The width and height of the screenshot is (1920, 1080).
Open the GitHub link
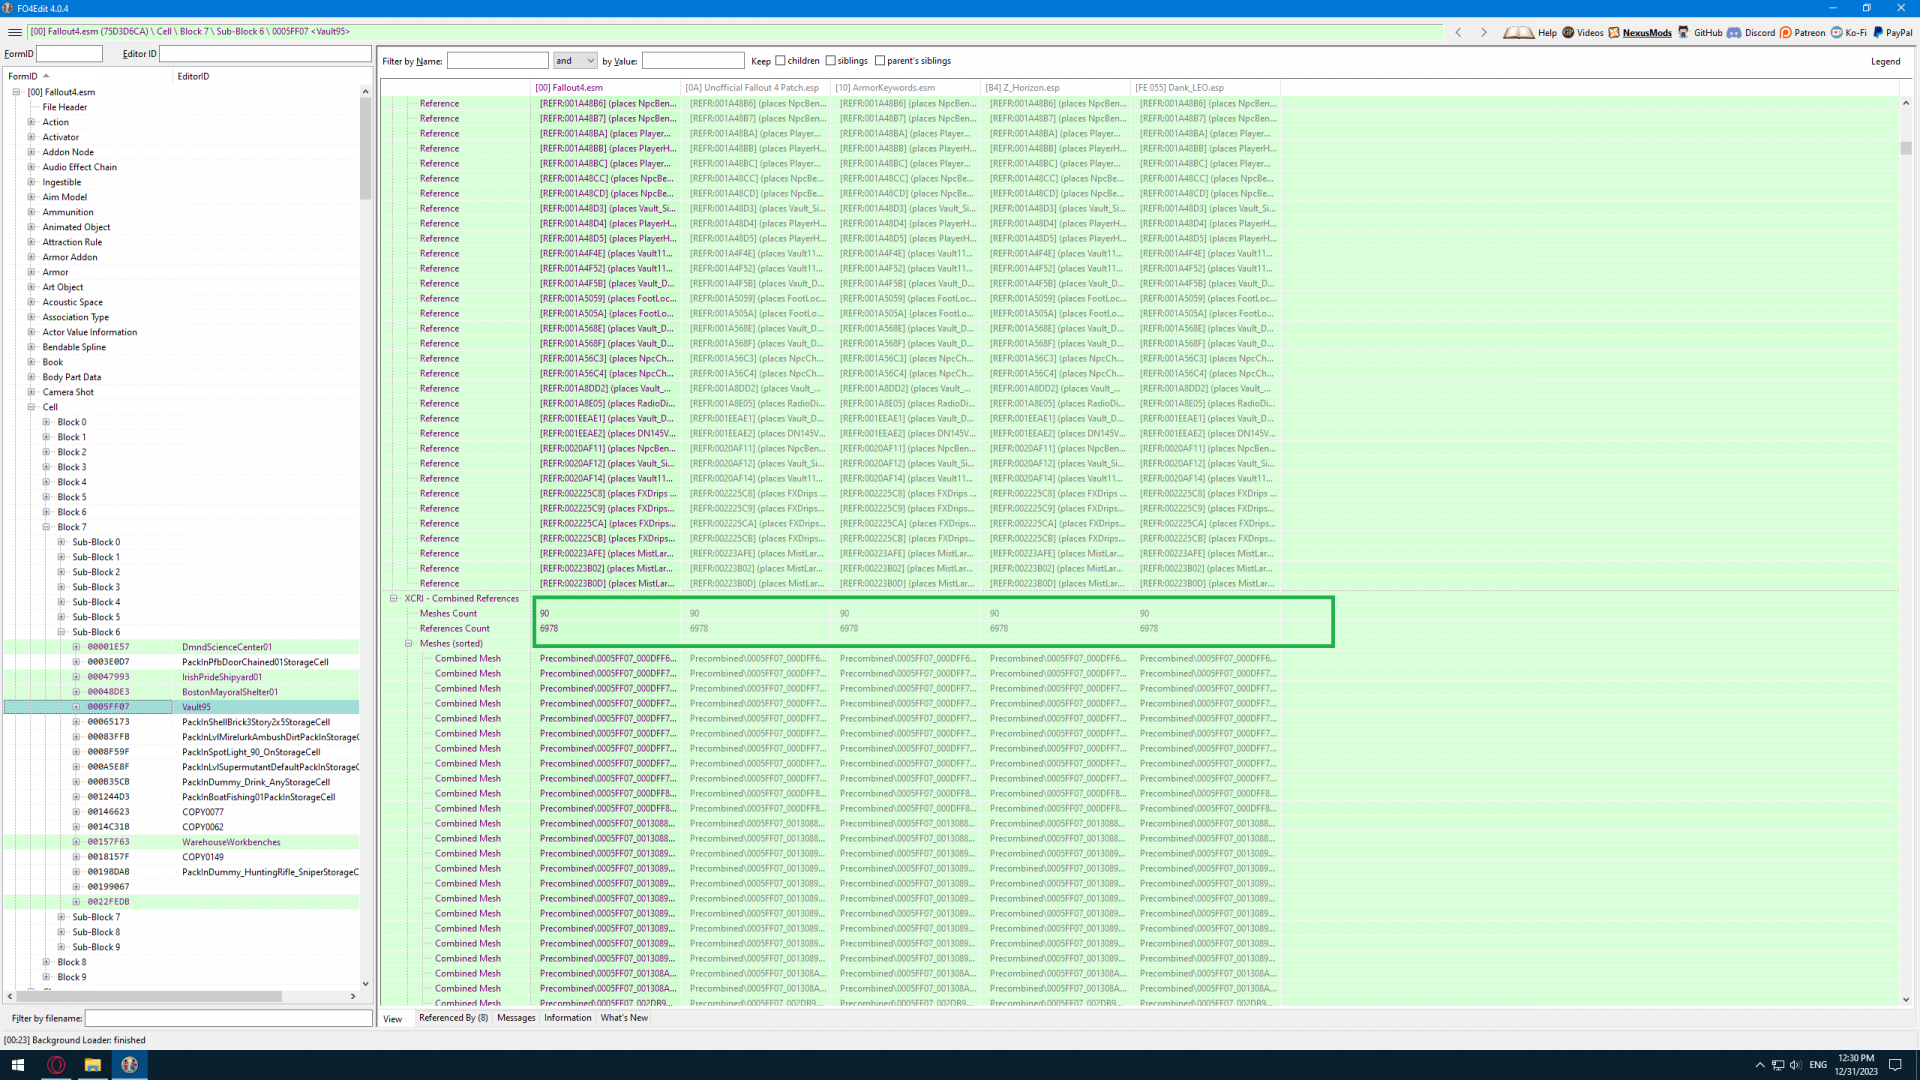coord(1707,32)
